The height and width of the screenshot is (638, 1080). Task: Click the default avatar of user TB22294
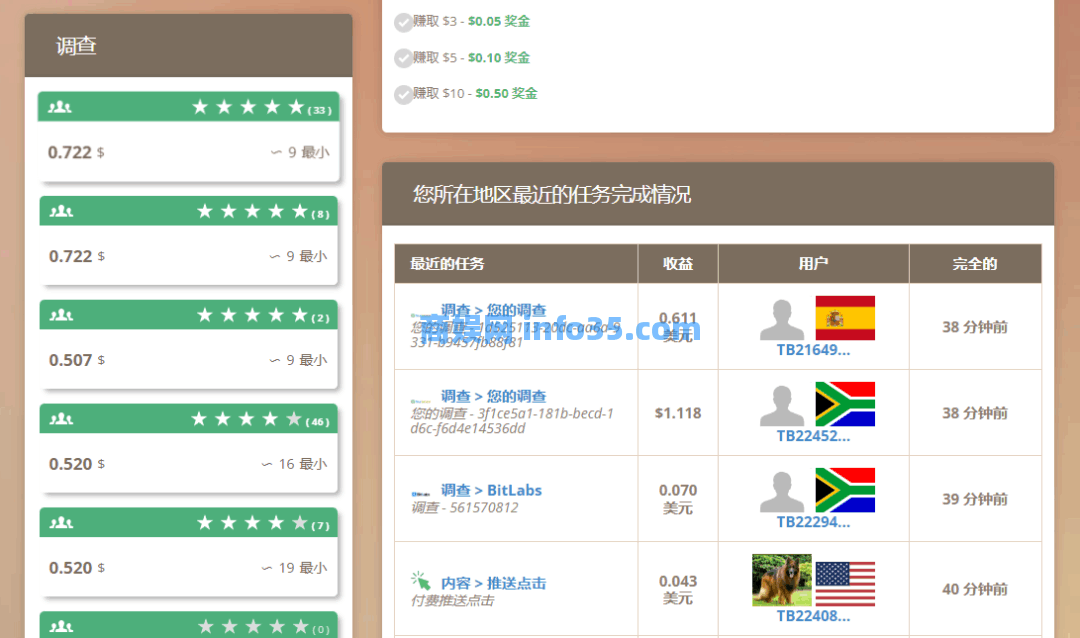782,492
